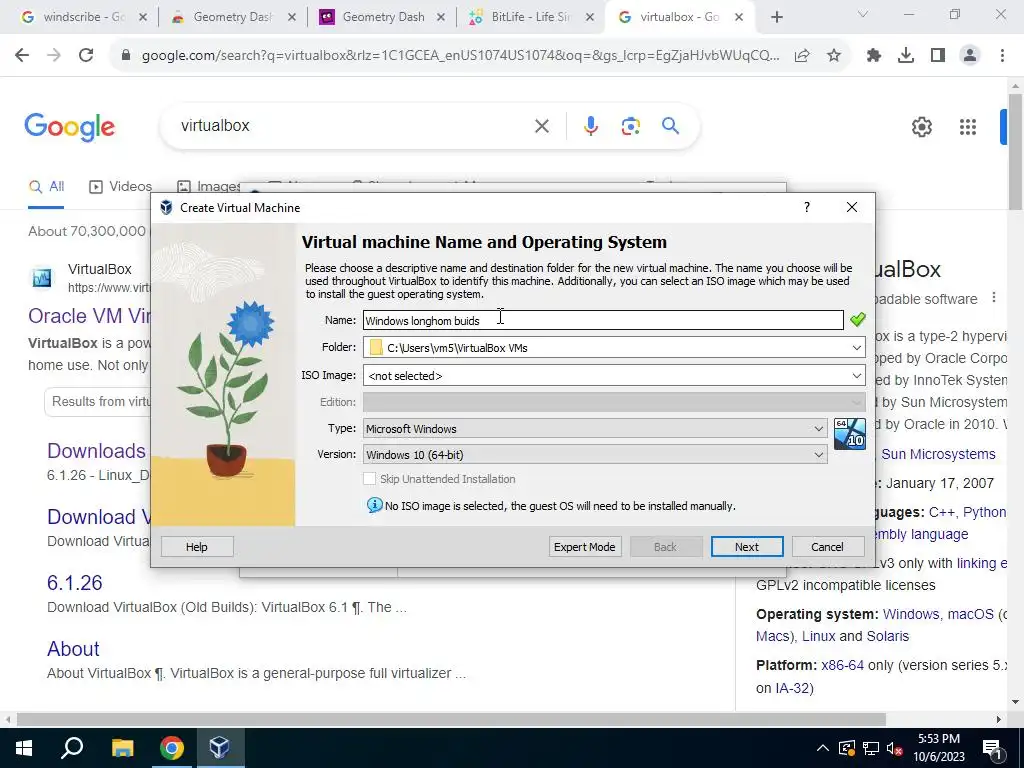Show hidden tray icons chevron
This screenshot has width=1024, height=768.
pyautogui.click(x=823, y=748)
